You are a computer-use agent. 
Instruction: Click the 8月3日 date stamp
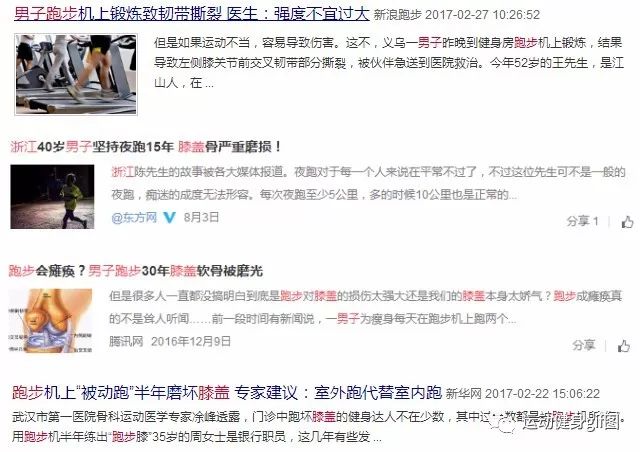201,217
